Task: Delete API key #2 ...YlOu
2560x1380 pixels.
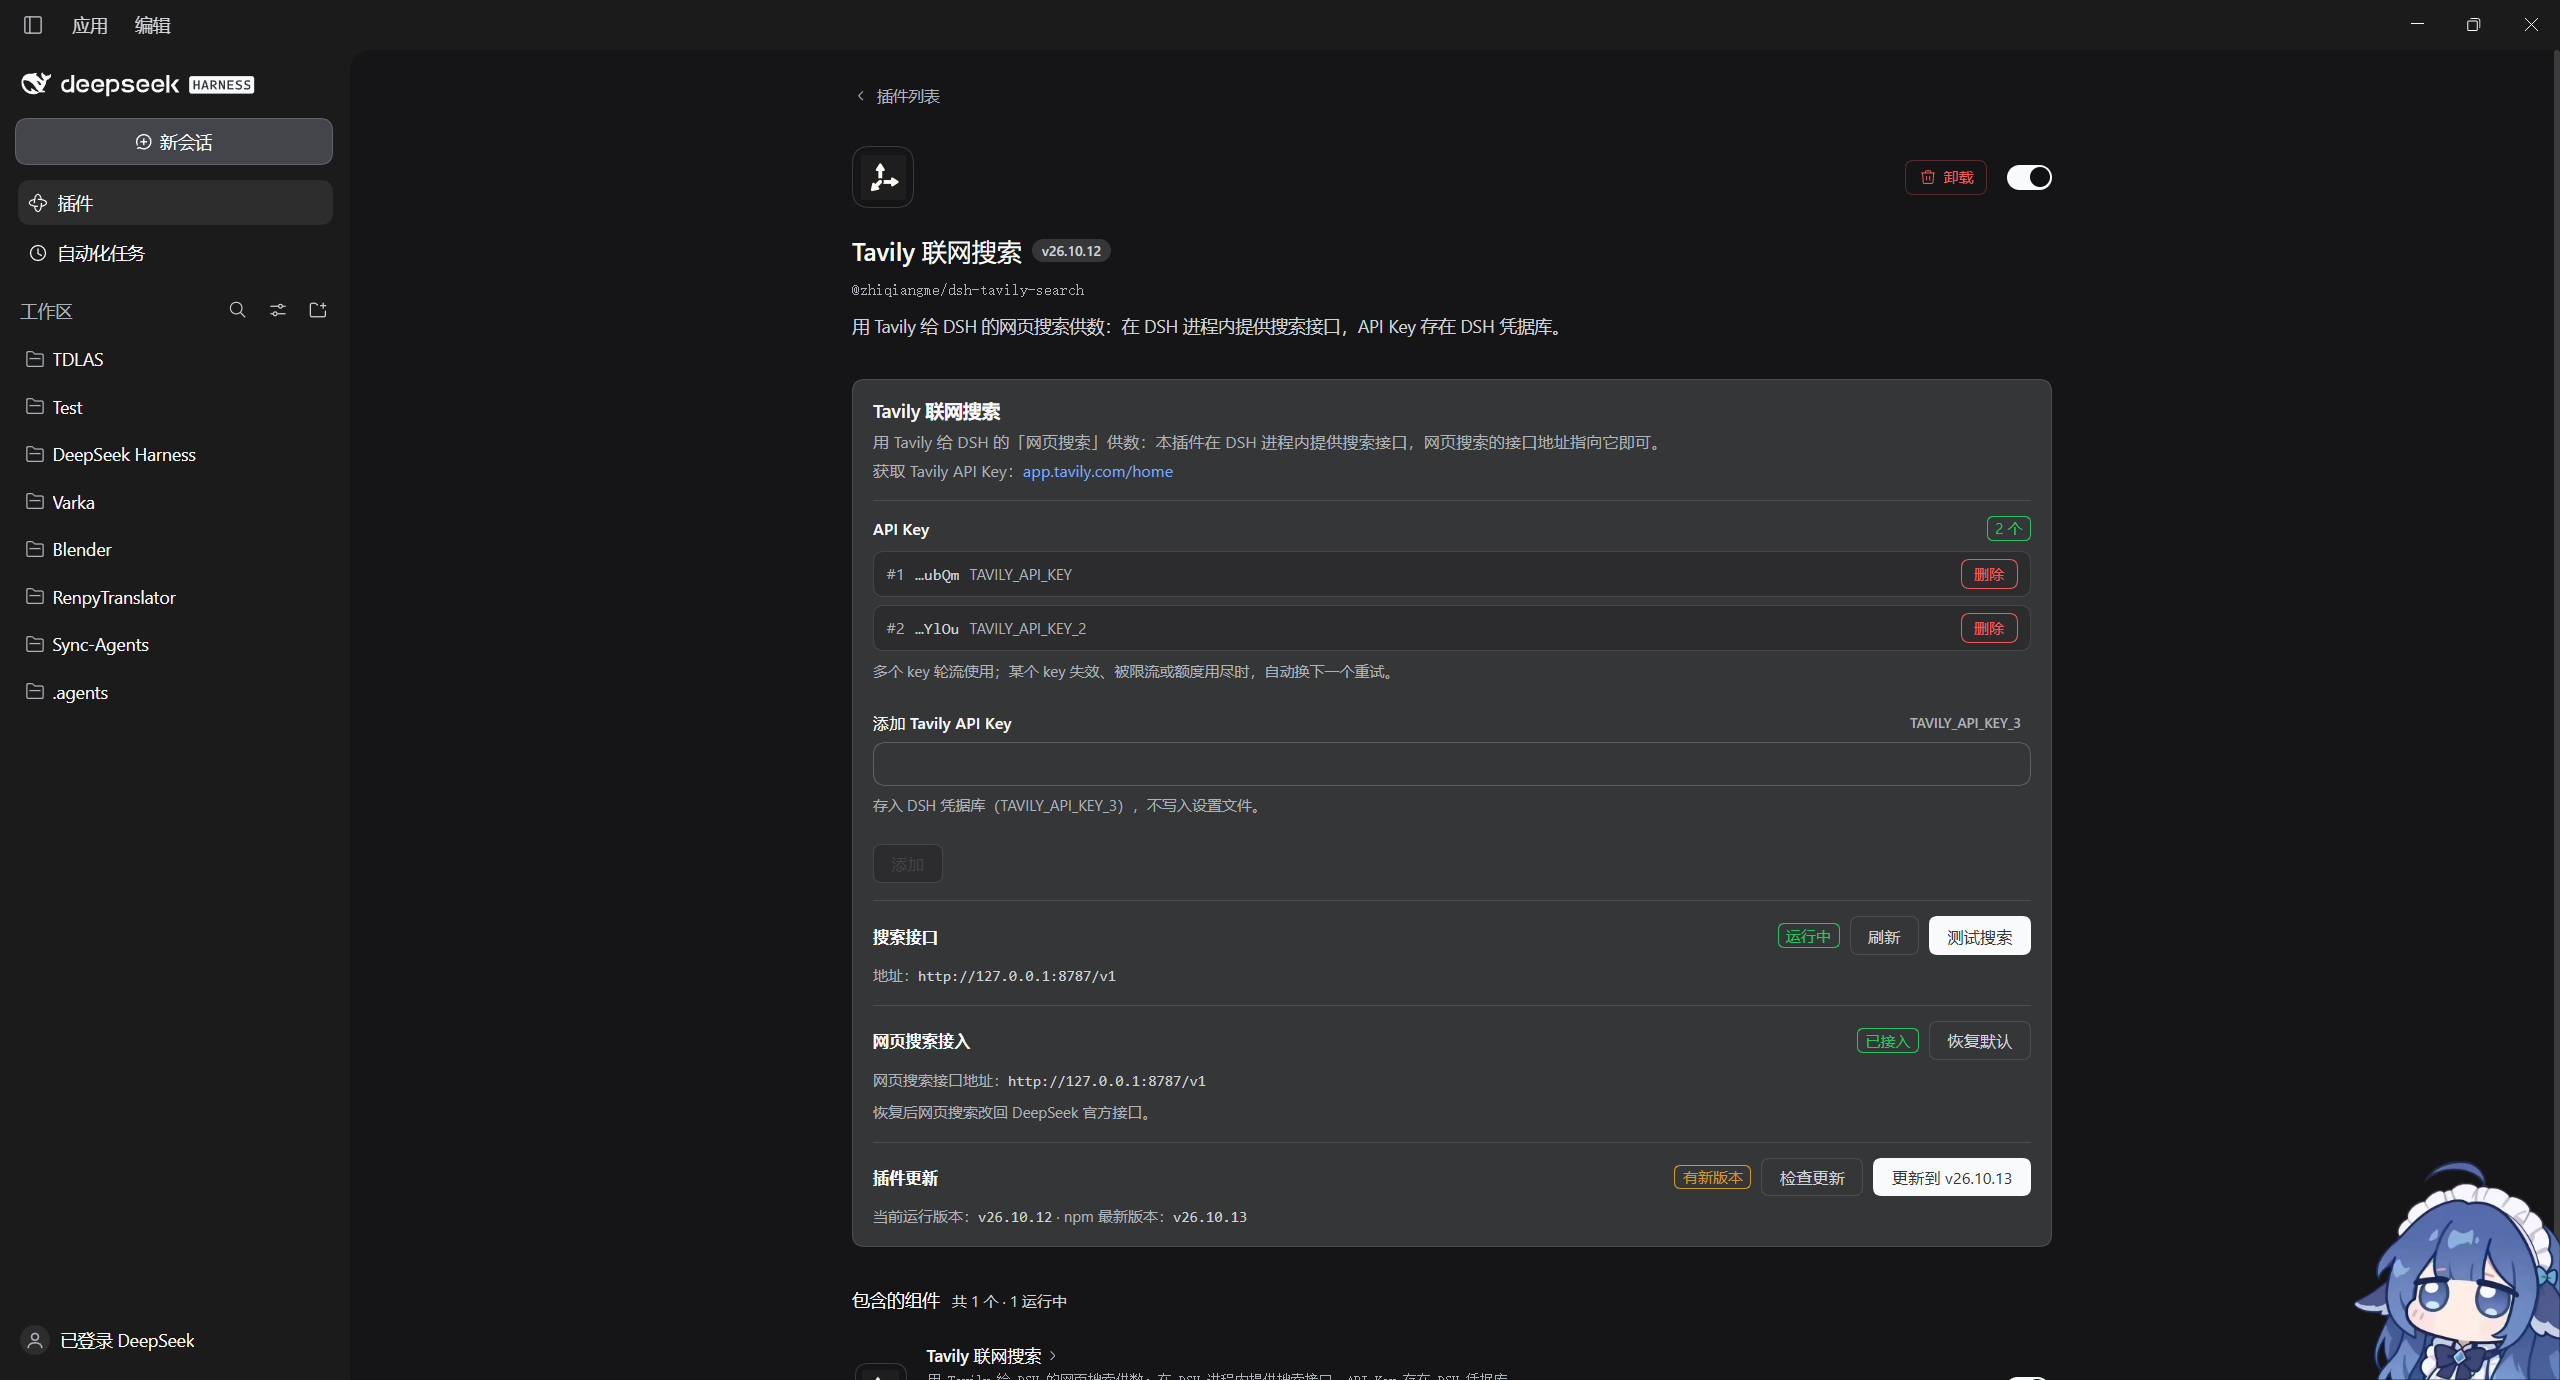Action: pos(1988,628)
